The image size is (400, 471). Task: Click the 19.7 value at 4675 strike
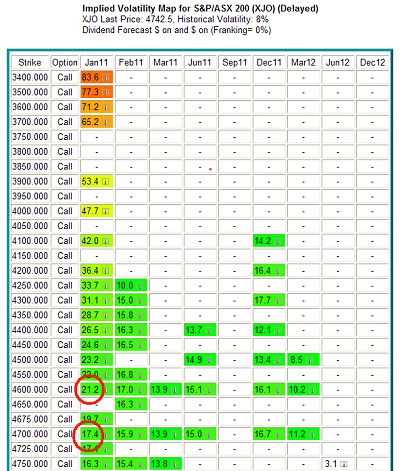click(90, 419)
